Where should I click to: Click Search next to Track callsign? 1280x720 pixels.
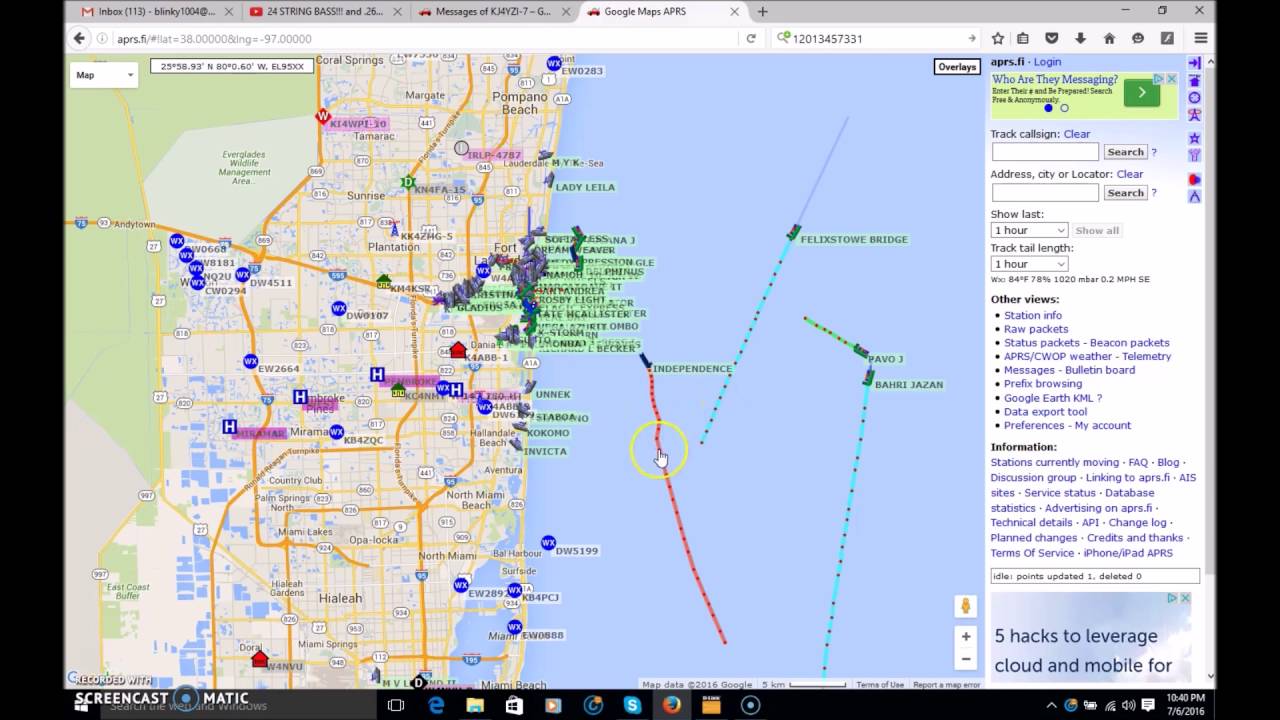click(x=1125, y=152)
